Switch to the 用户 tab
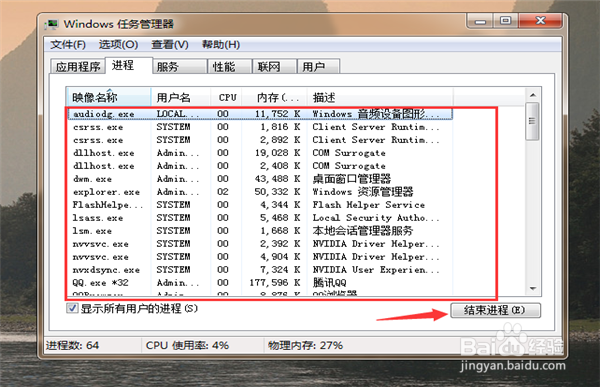The image size is (600, 387). (x=318, y=67)
